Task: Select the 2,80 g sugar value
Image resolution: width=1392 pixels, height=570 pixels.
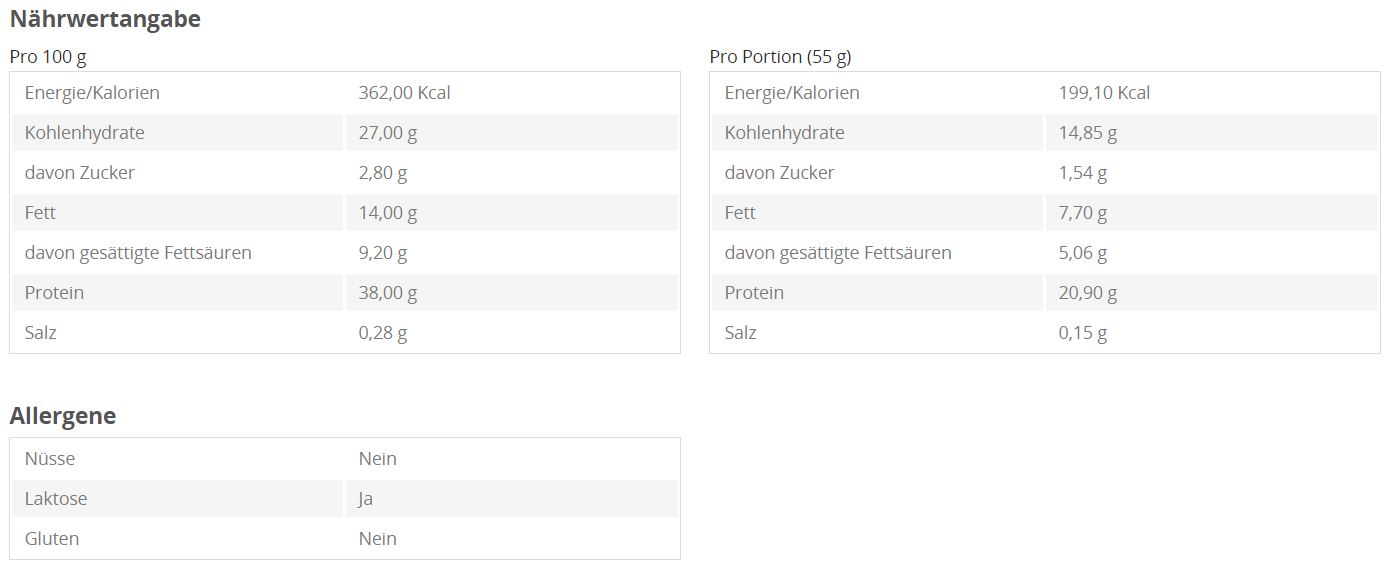Action: tap(383, 173)
